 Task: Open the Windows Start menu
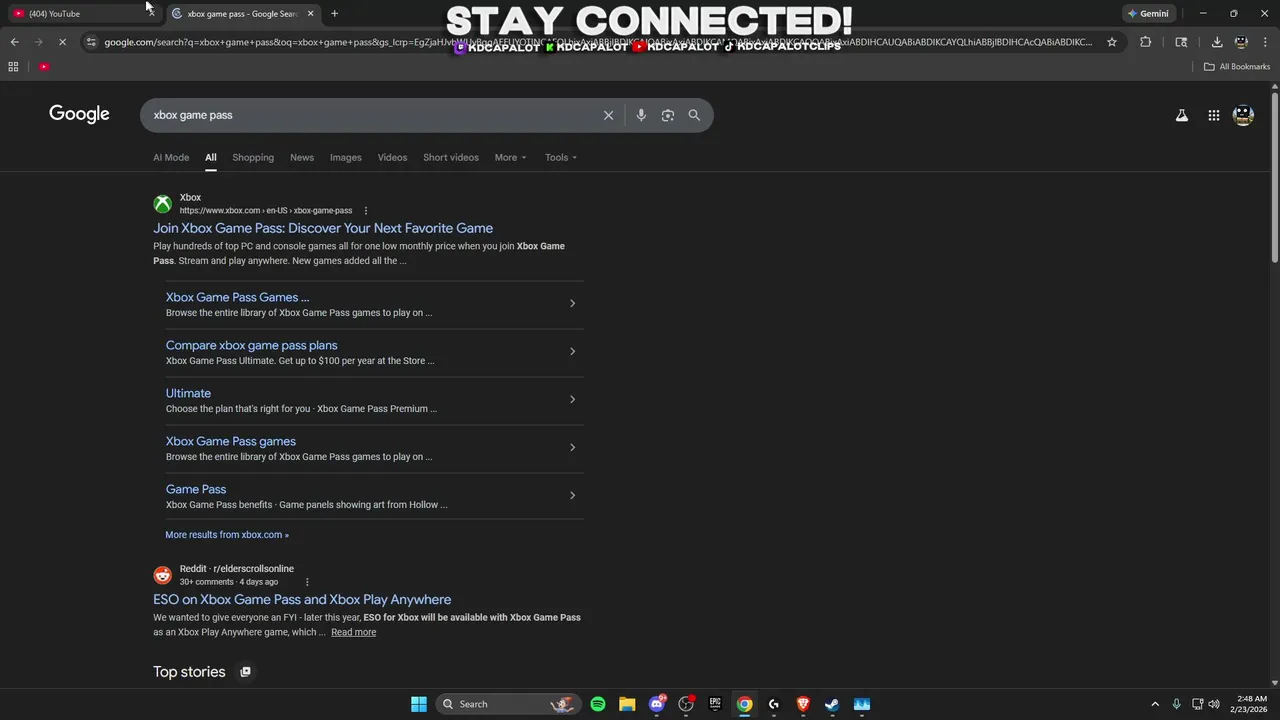click(x=419, y=704)
